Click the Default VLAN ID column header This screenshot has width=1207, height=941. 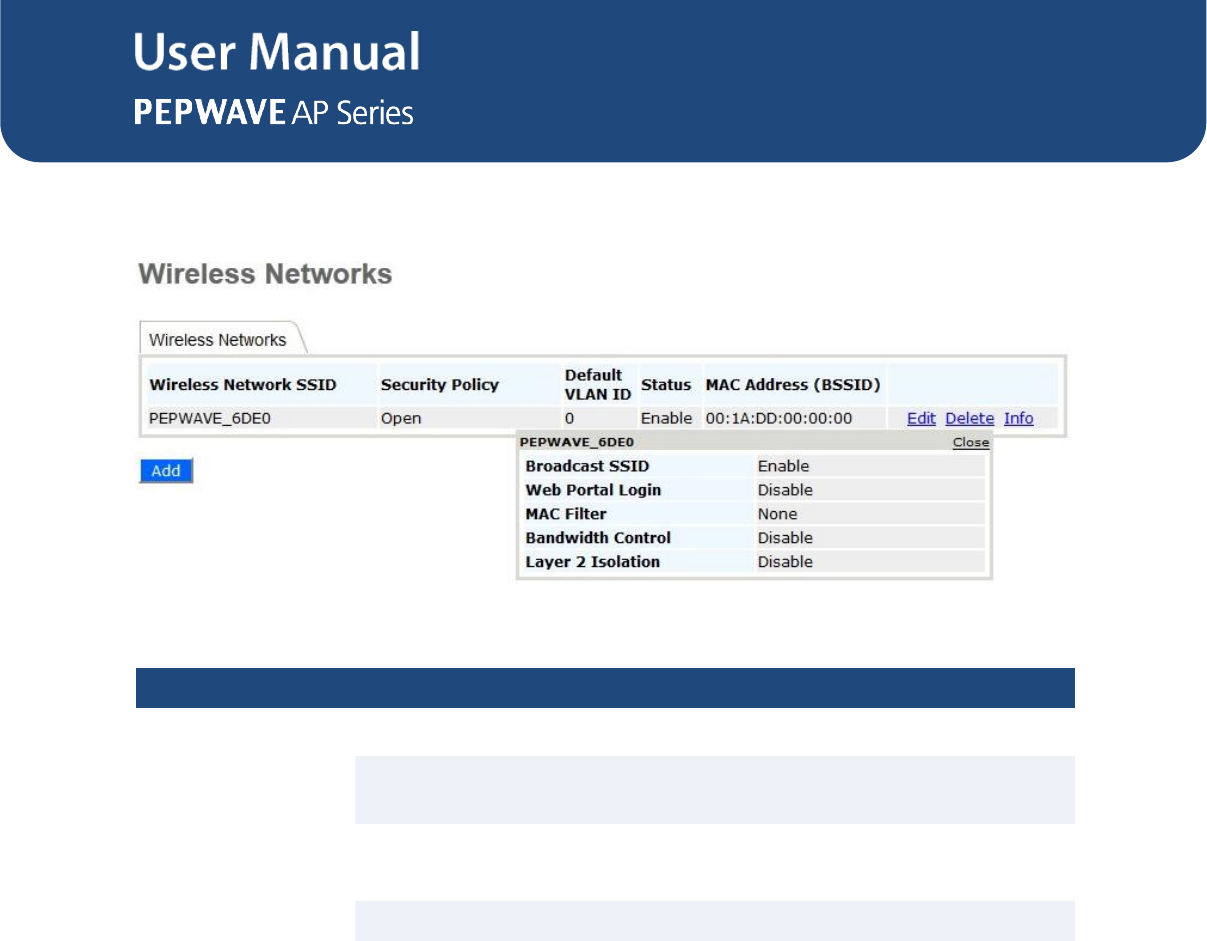coord(598,384)
